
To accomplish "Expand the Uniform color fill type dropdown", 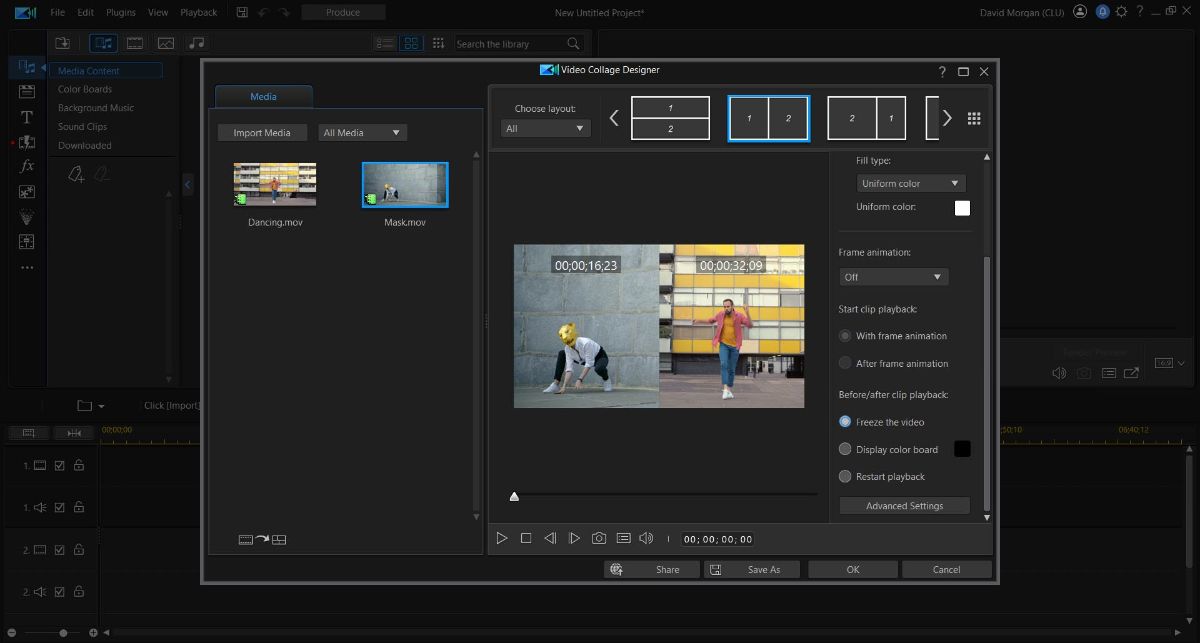I will coord(910,183).
